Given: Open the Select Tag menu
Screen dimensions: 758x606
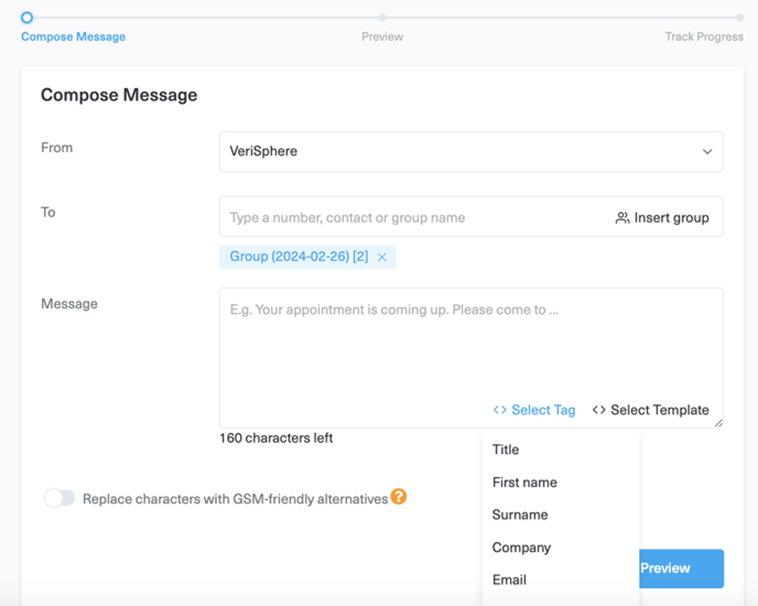Looking at the screenshot, I should (x=534, y=410).
